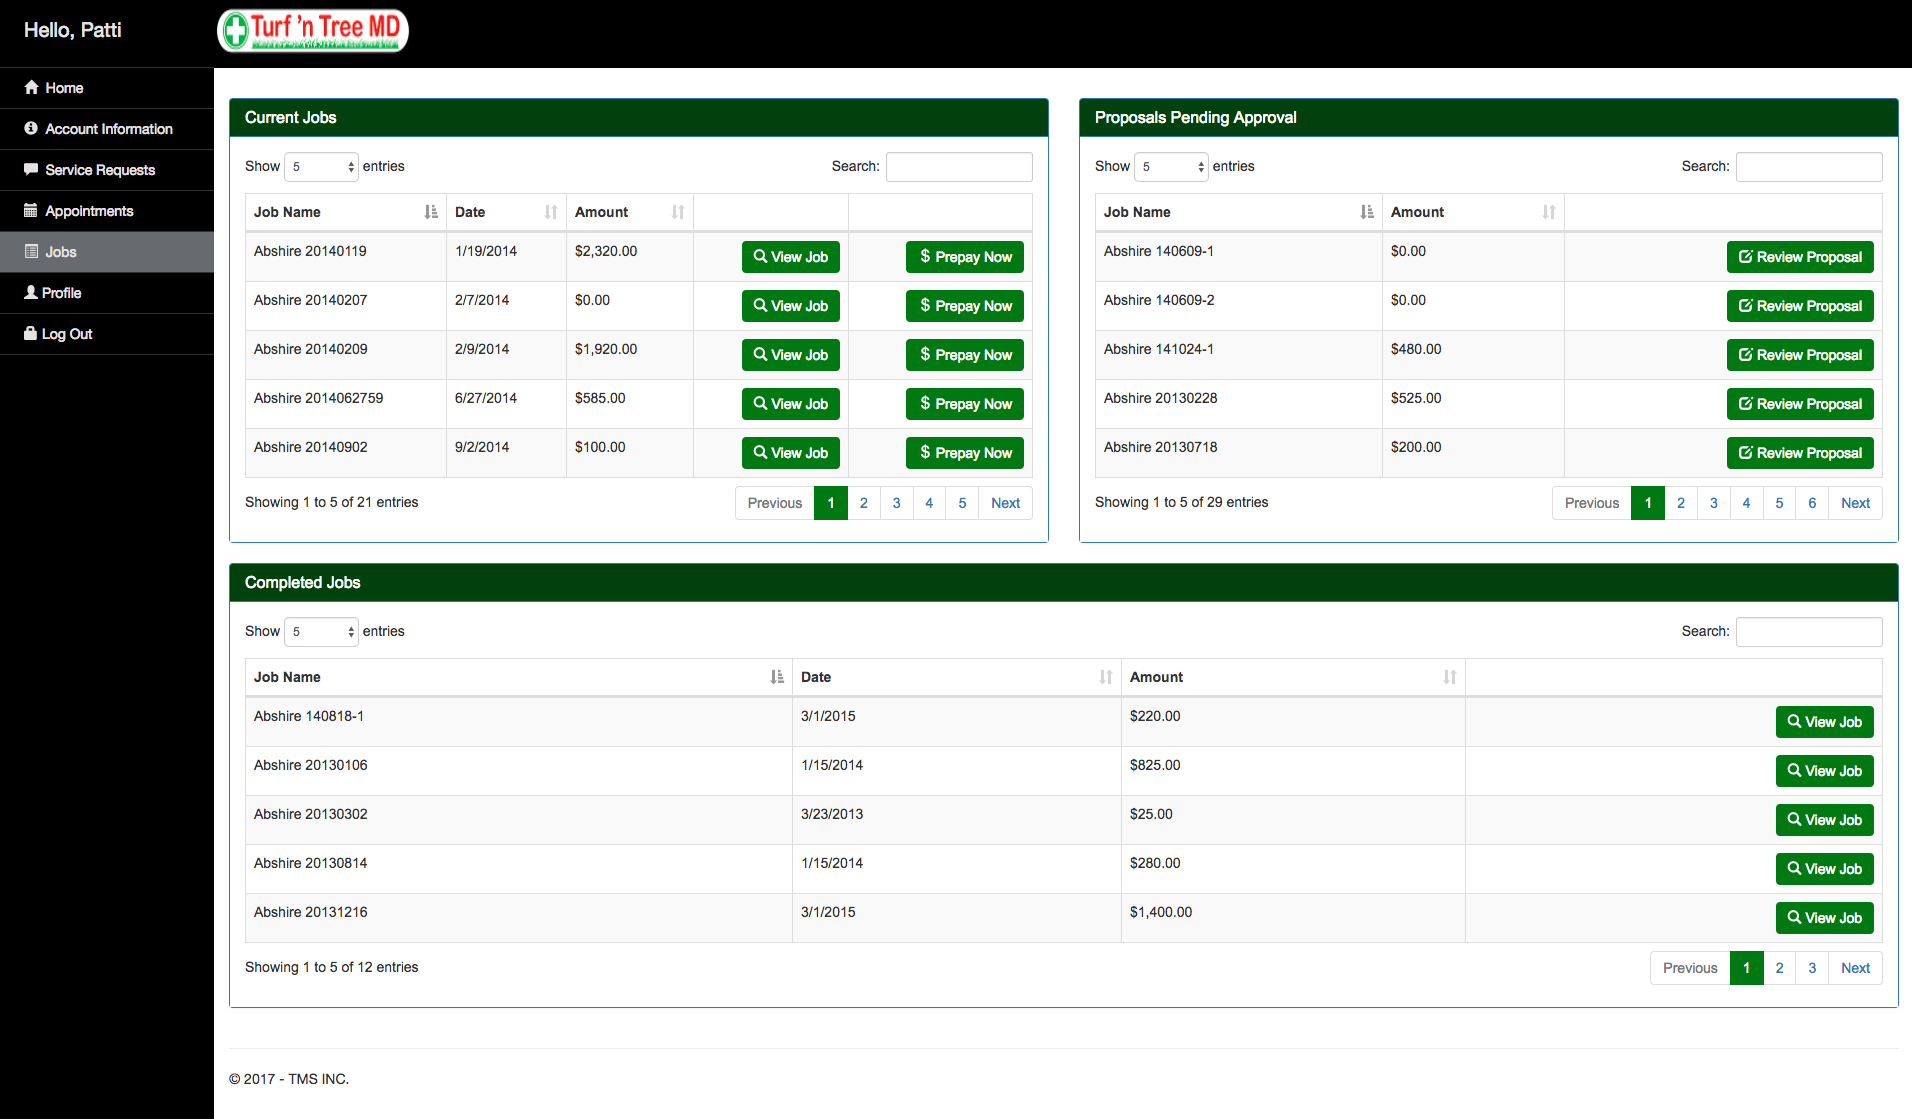Go to page 2 of Current Jobs
The image size is (1912, 1119).
(864, 503)
